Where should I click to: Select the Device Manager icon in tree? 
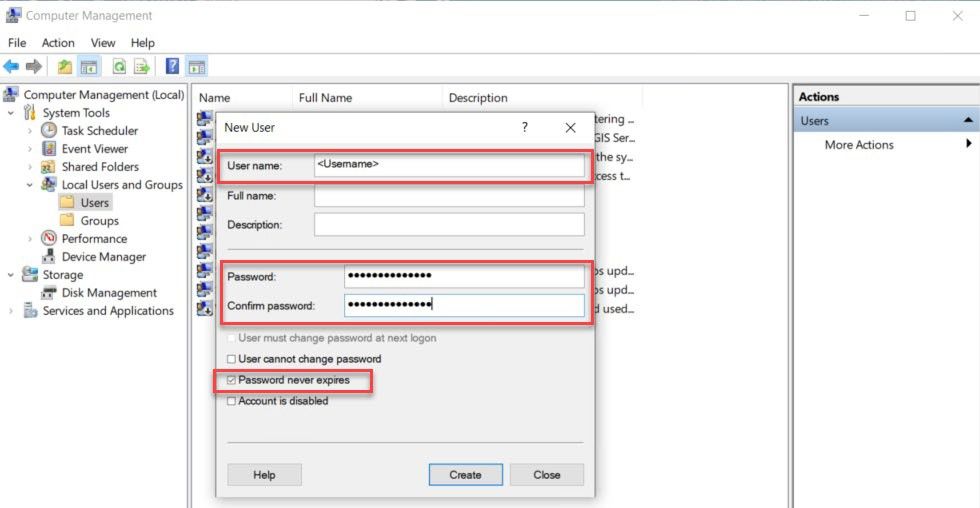click(48, 256)
